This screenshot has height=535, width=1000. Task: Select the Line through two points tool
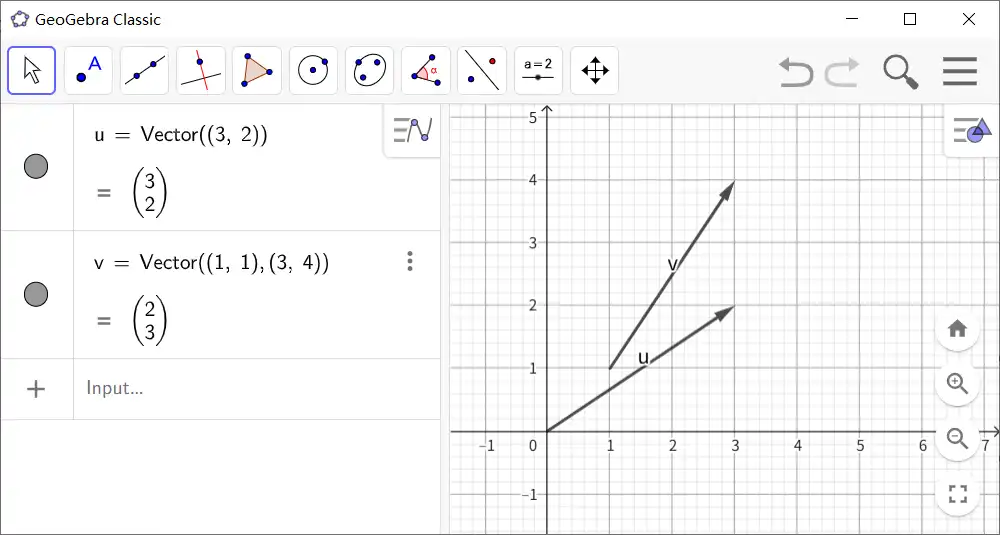click(x=144, y=71)
